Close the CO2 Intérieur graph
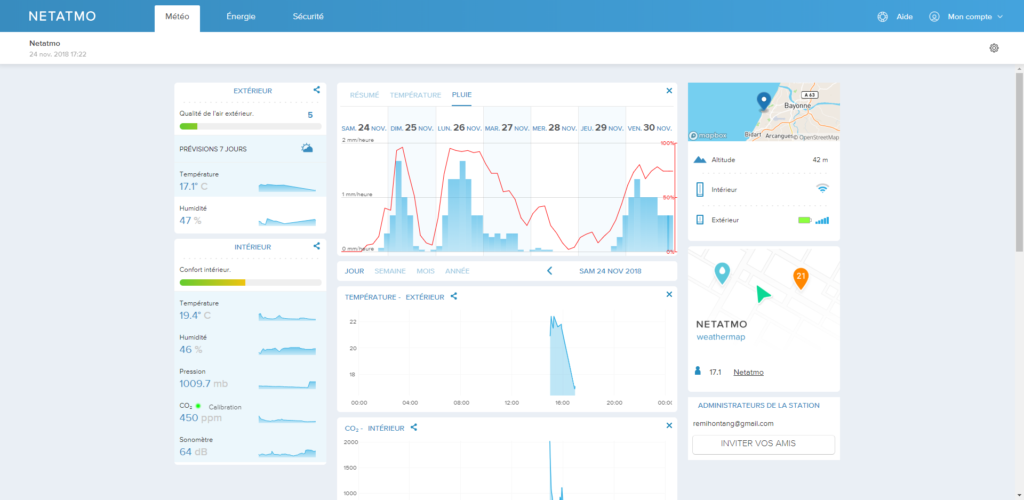1024x500 pixels. [x=669, y=426]
